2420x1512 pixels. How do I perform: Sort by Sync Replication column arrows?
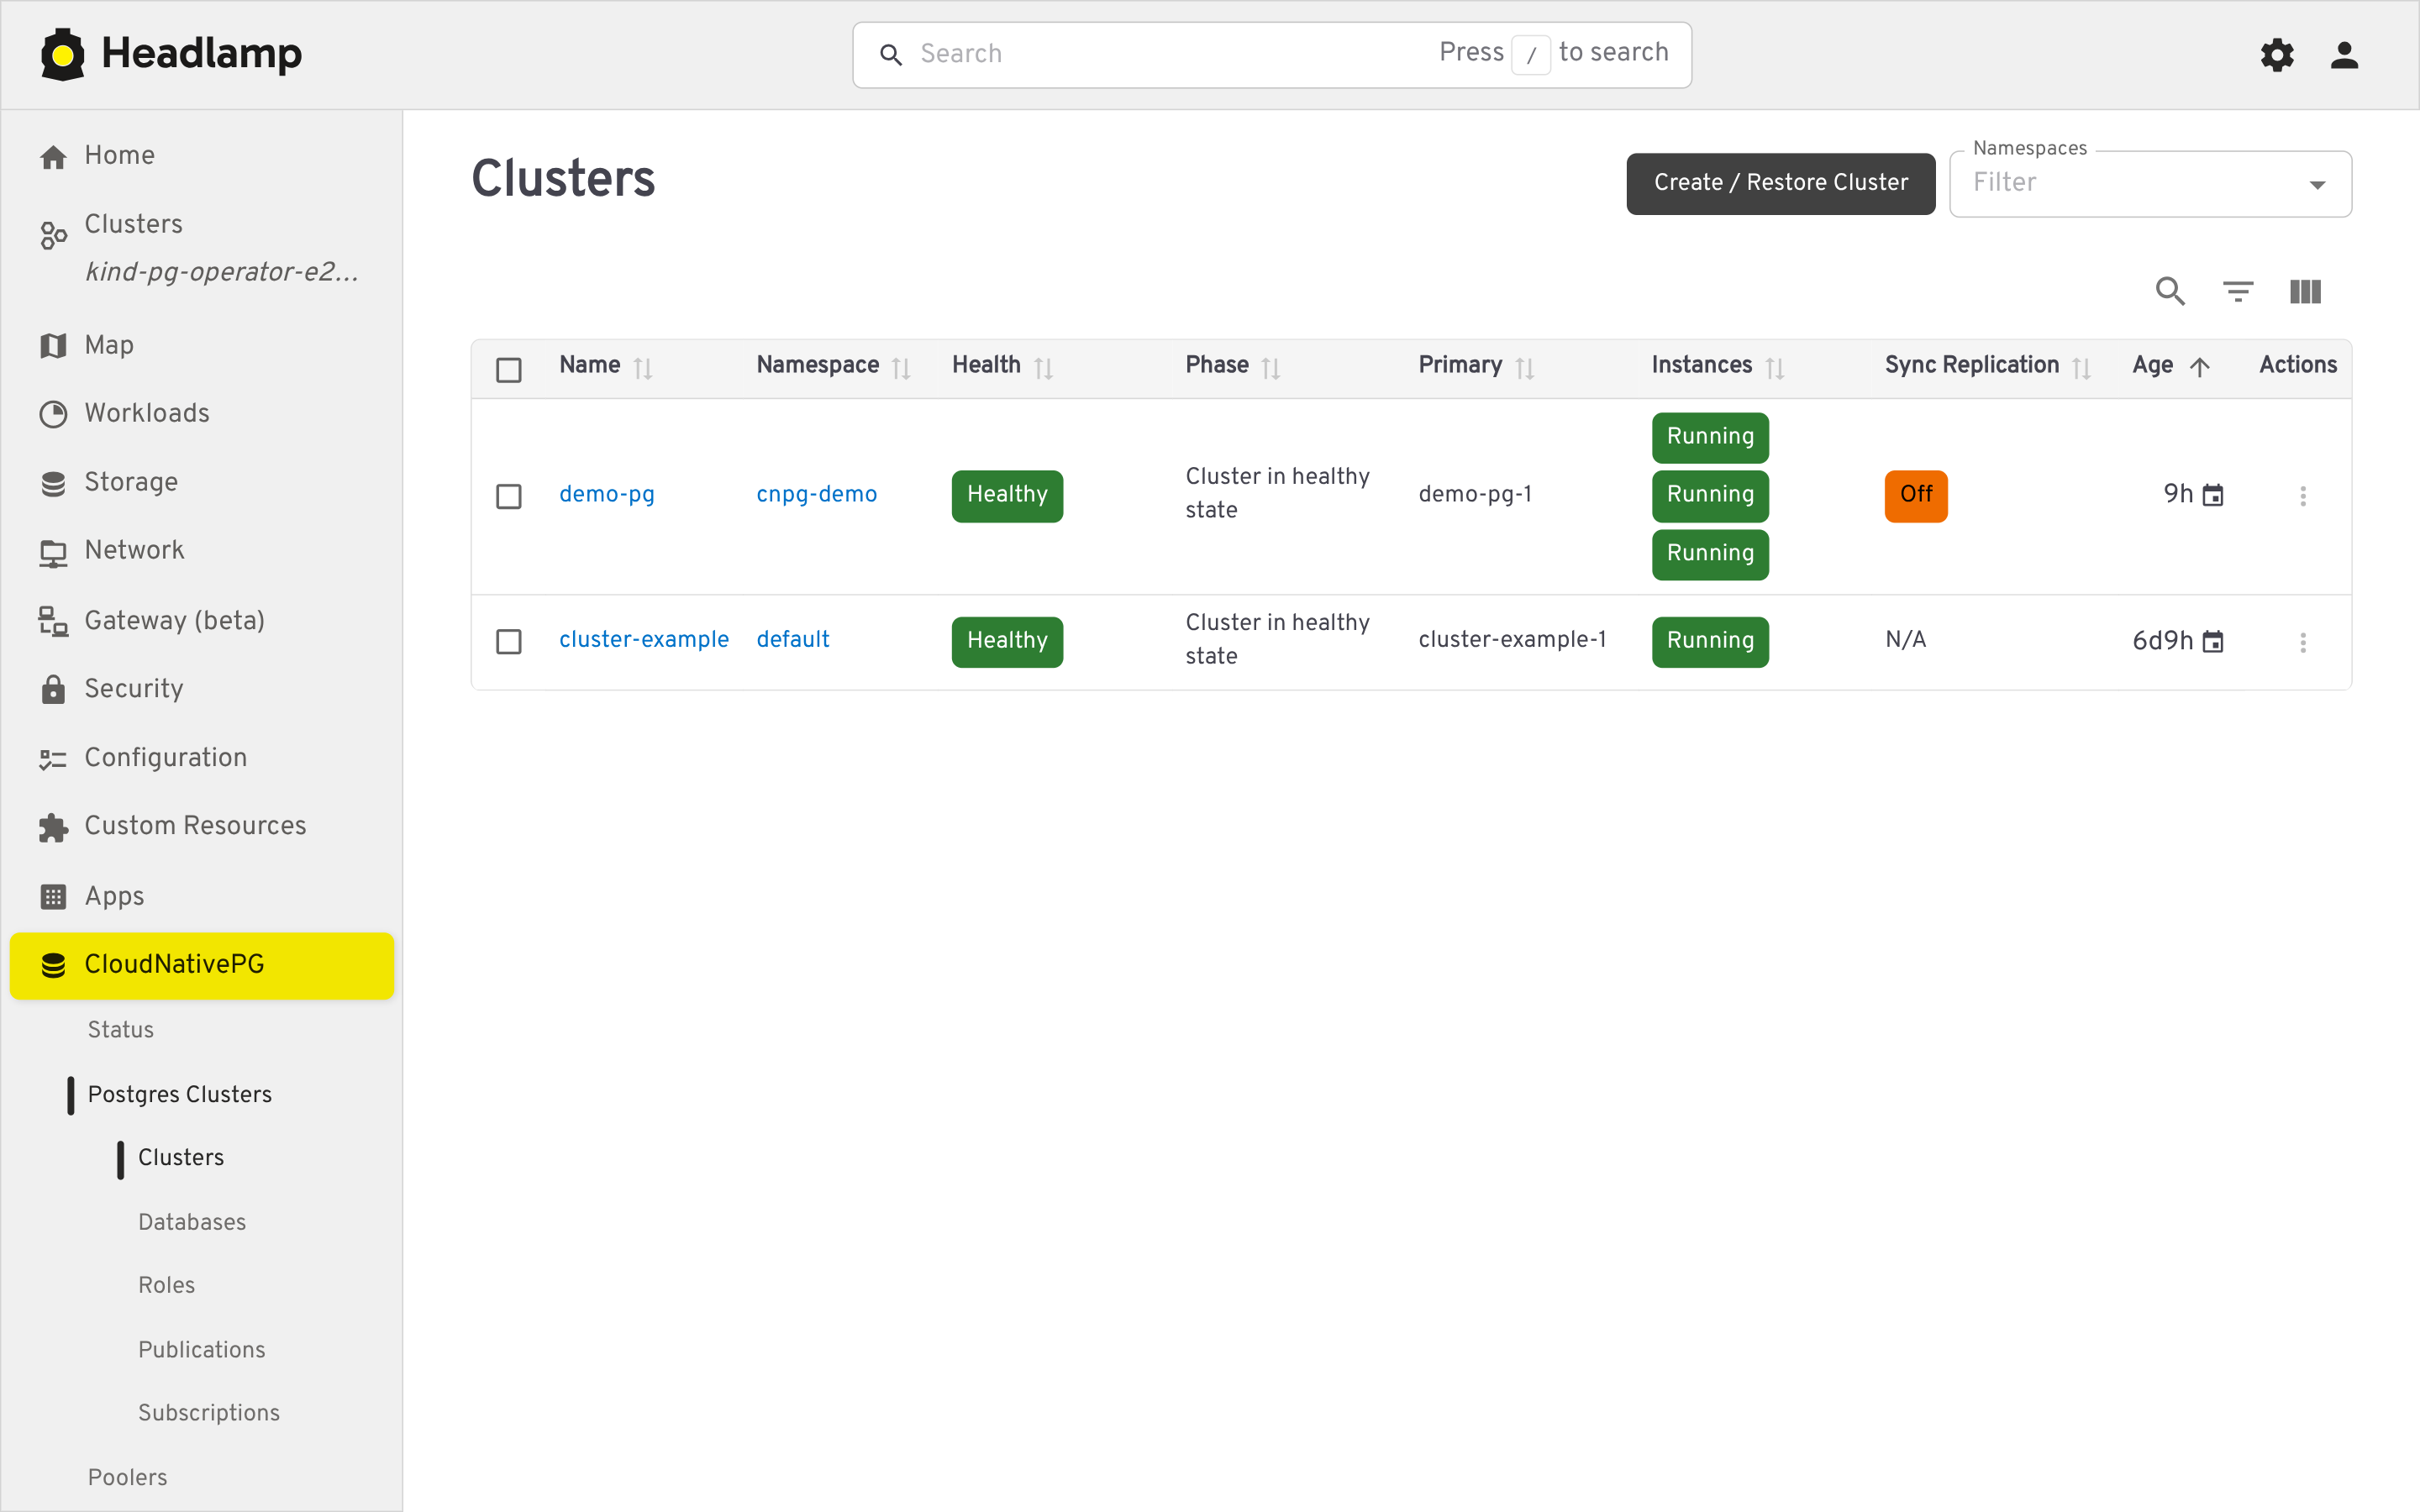coord(2081,368)
